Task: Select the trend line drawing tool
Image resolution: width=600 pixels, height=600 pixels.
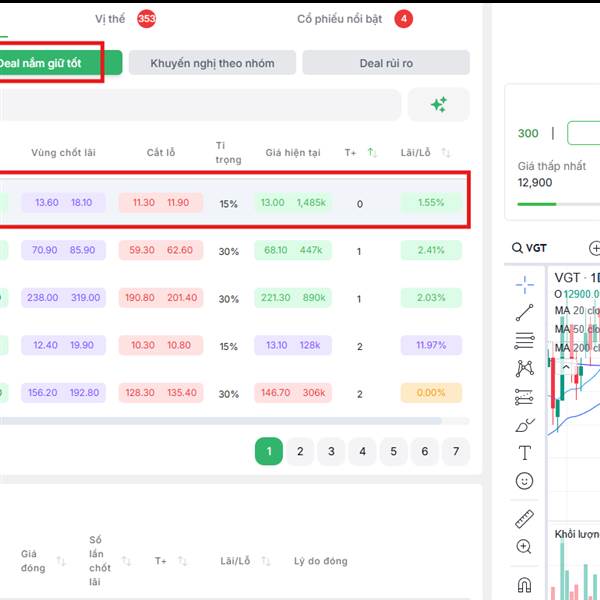Action: click(524, 313)
